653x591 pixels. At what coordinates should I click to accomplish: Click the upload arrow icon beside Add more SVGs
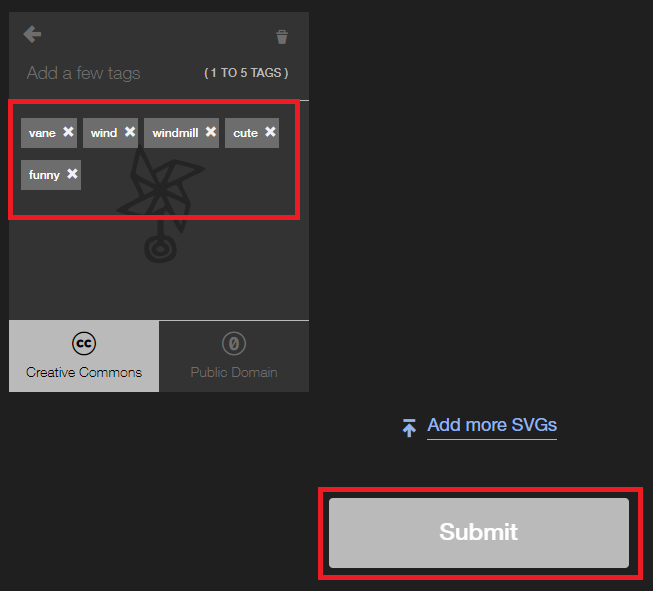(409, 428)
